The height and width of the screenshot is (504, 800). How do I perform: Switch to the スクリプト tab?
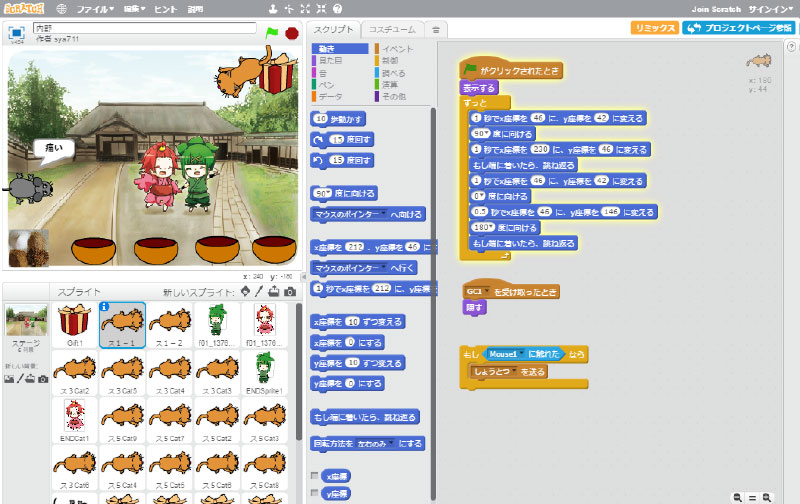(333, 30)
